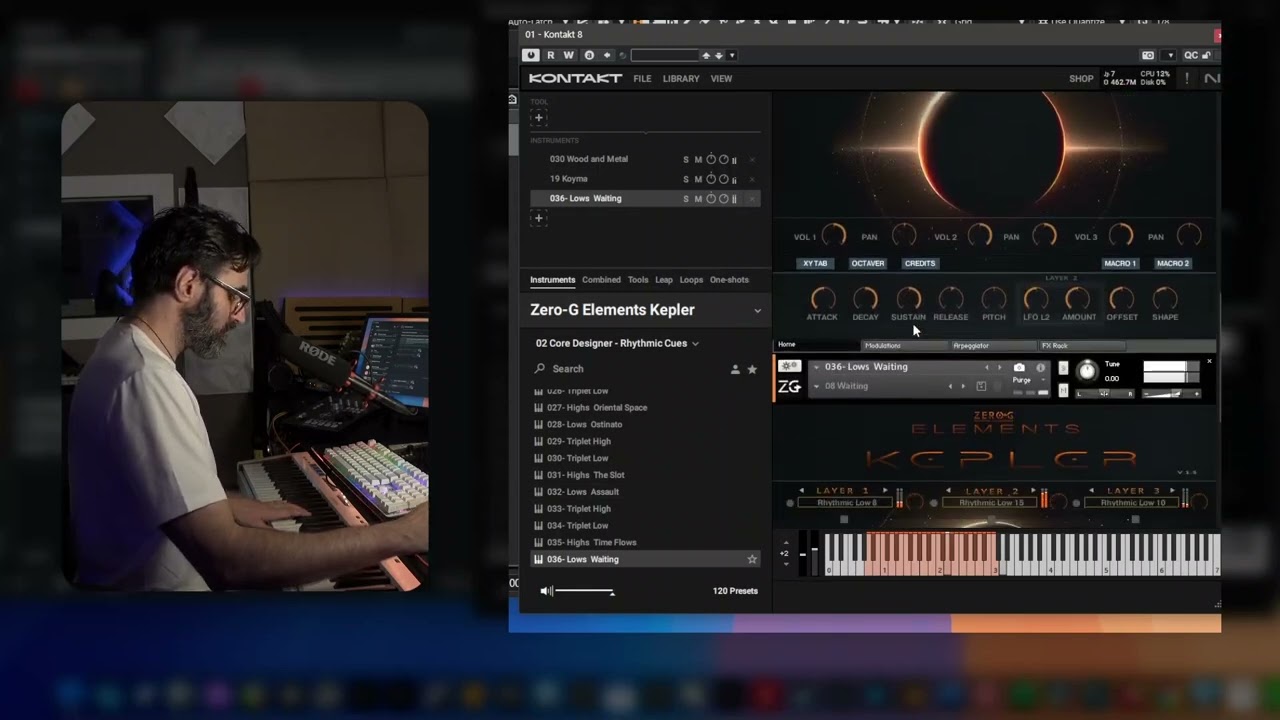The width and height of the screenshot is (1280, 720).
Task: Solo the 19 Koyma instrument
Action: click(686, 179)
